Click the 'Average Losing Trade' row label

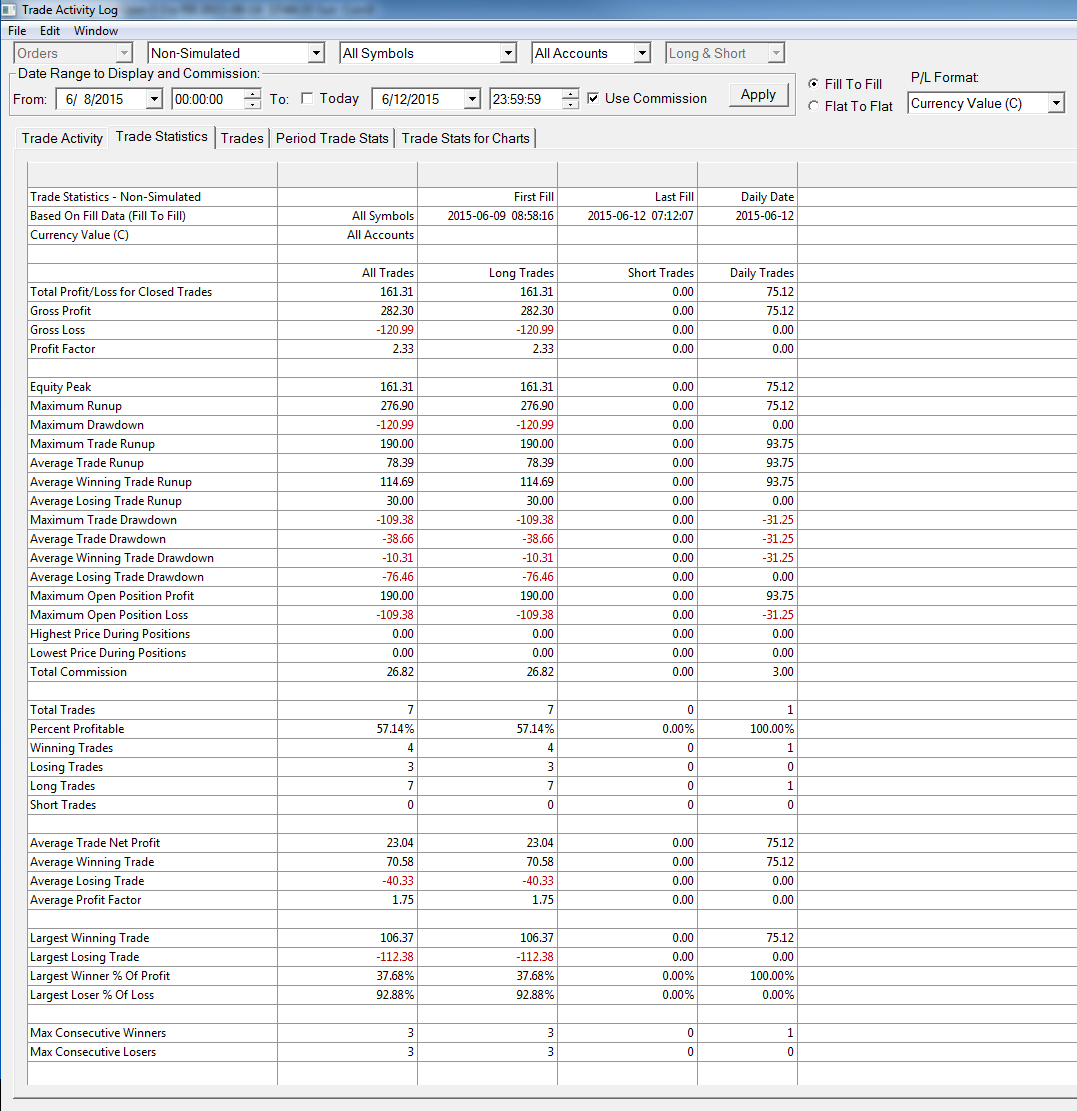[x=87, y=881]
